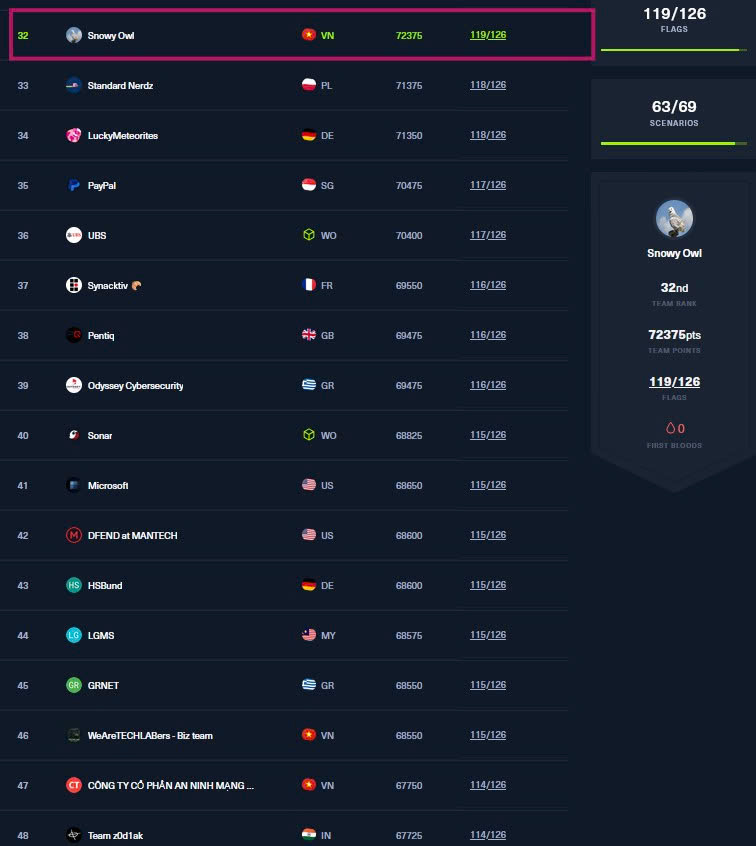
Task: Click the Singapore flag in PayPal row
Action: click(x=309, y=185)
